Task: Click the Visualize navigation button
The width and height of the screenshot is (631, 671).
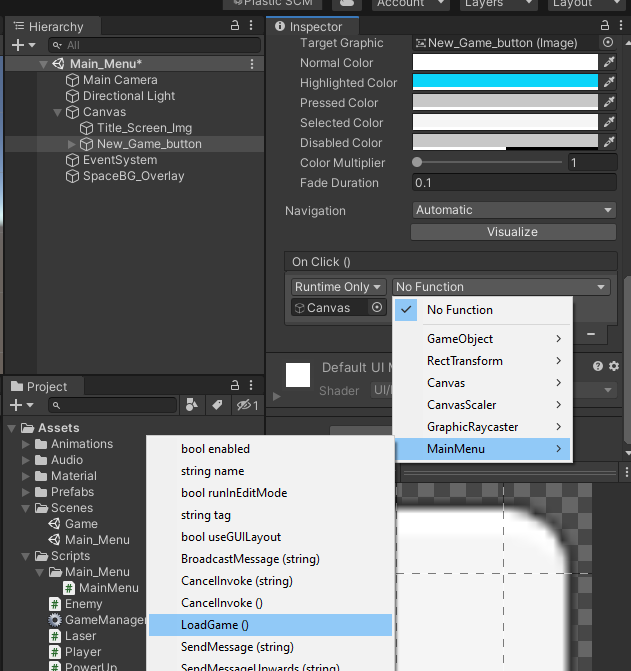Action: point(513,232)
